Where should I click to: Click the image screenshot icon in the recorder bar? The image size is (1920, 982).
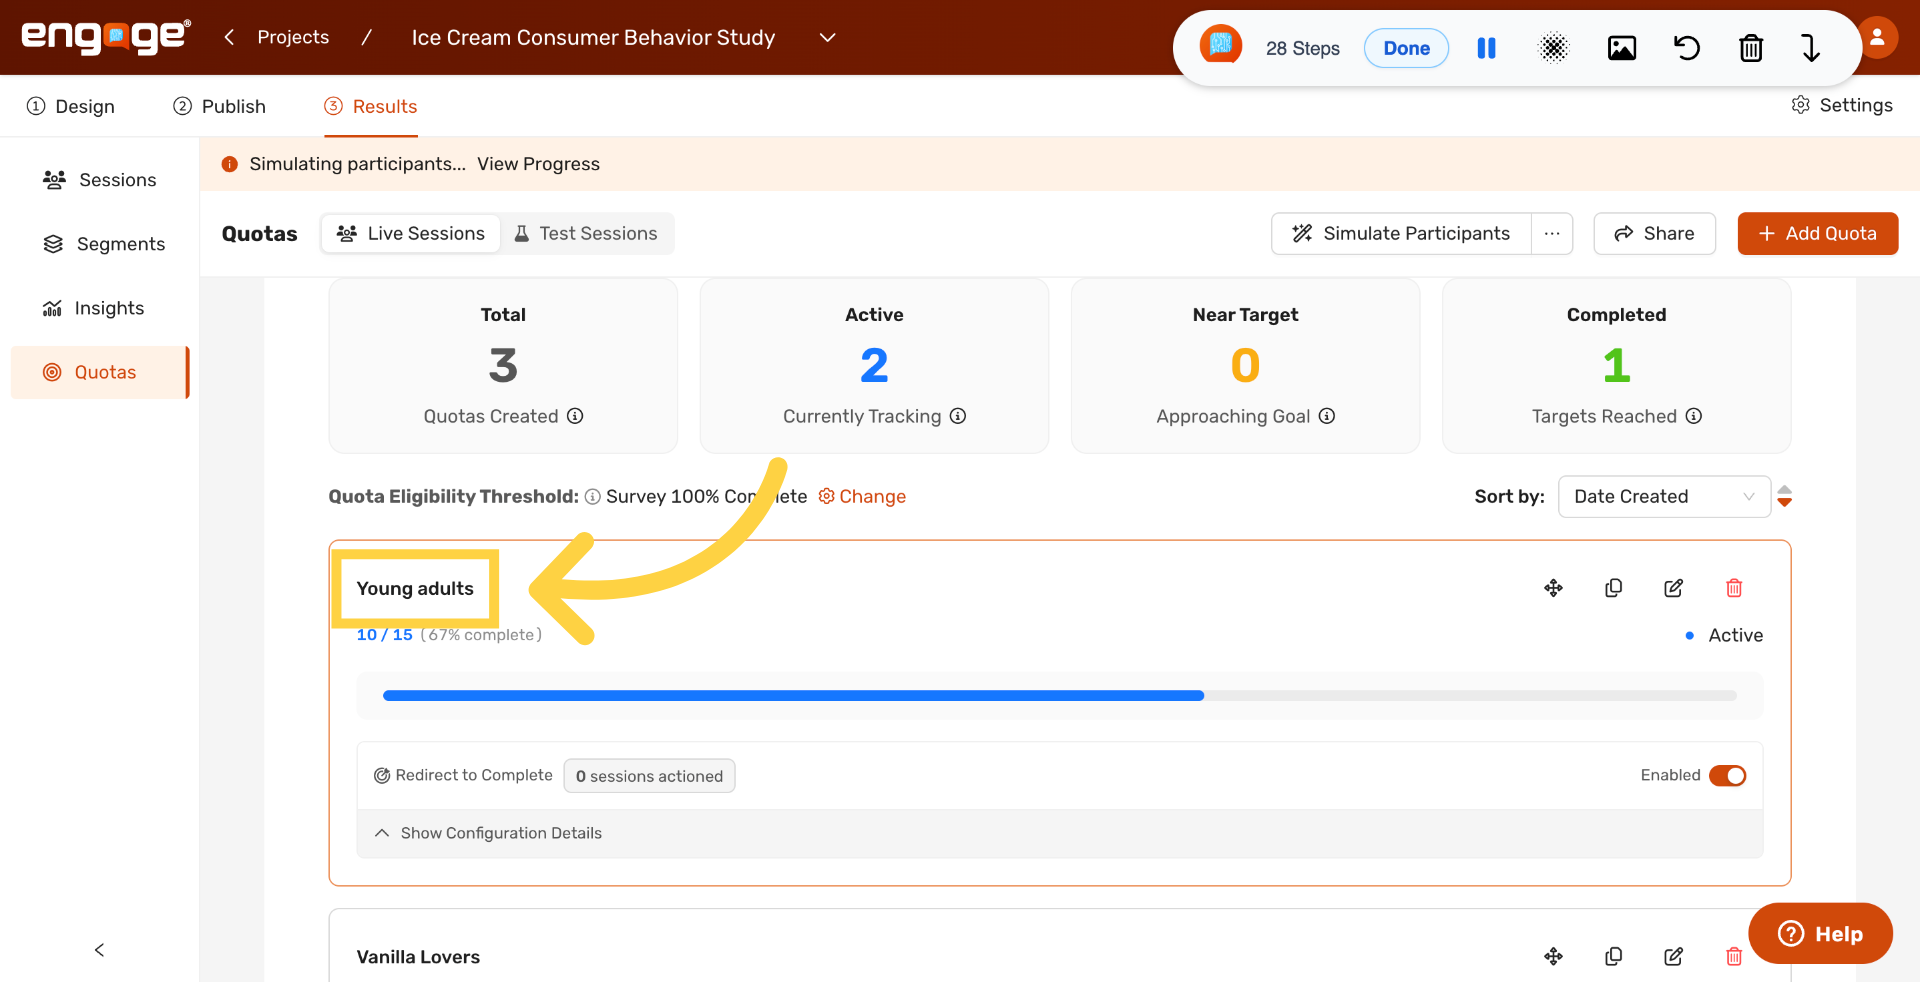[x=1621, y=48]
